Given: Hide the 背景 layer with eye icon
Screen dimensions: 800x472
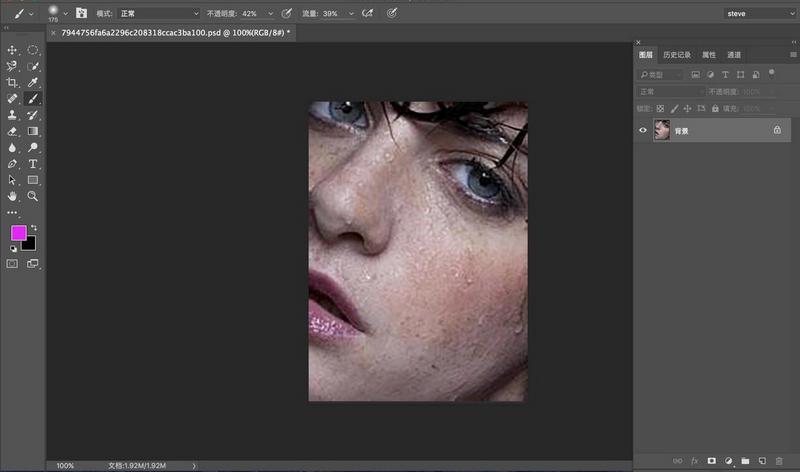Looking at the screenshot, I should pyautogui.click(x=642, y=130).
